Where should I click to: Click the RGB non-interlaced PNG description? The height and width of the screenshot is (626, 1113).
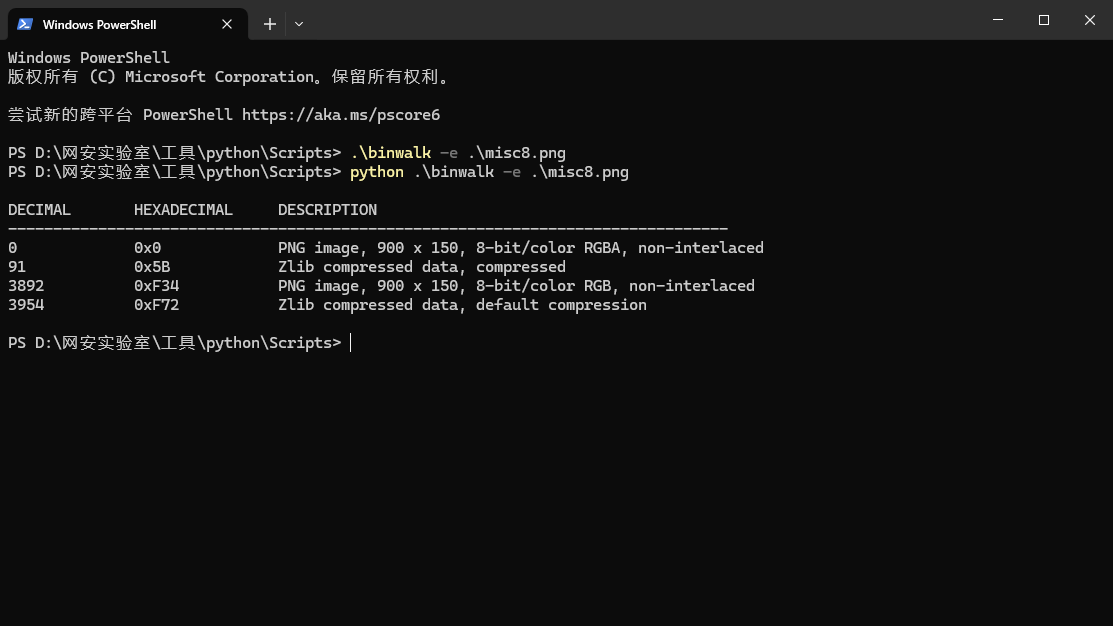click(516, 286)
